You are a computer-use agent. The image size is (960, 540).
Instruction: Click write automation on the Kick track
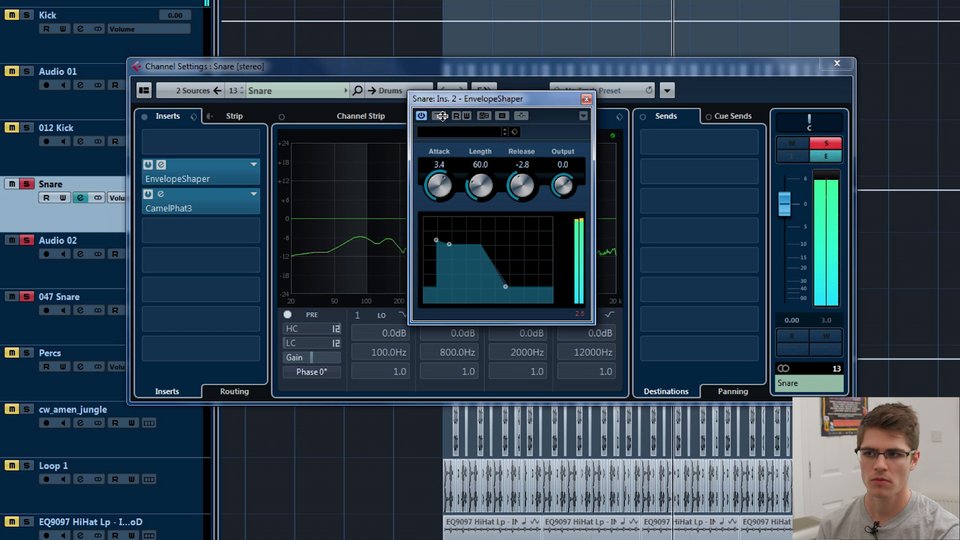(62, 29)
